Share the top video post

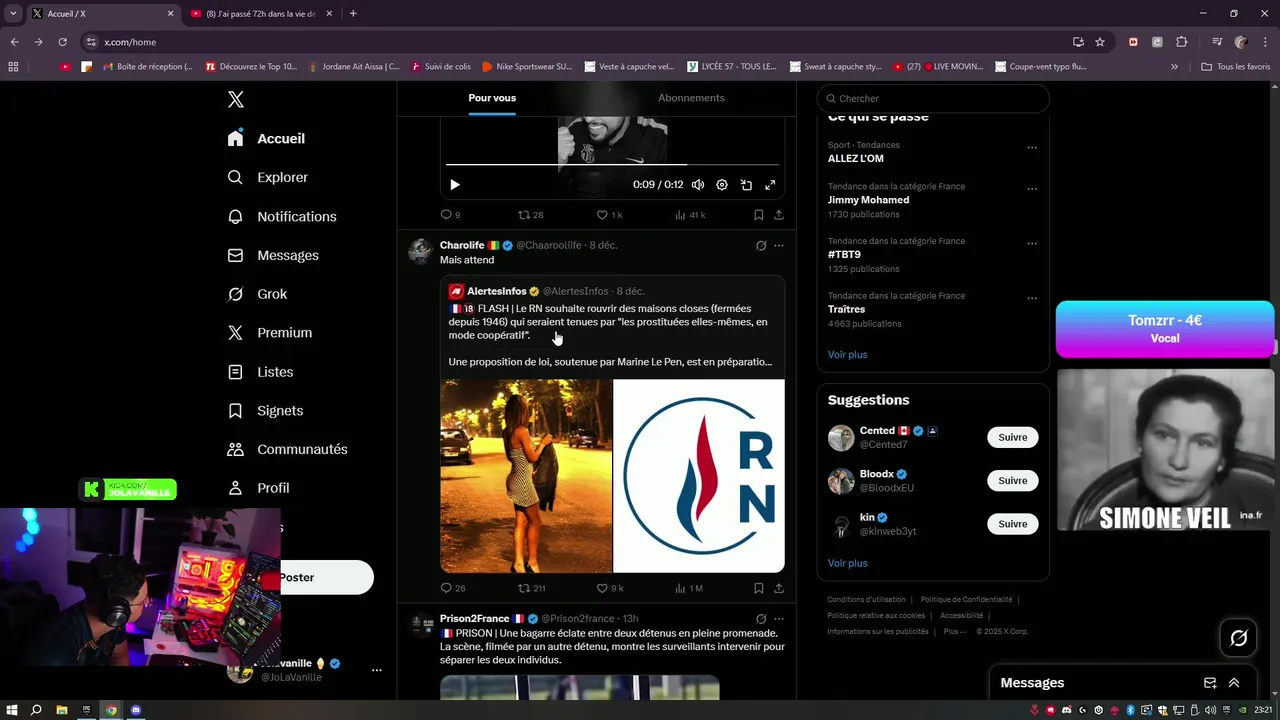(779, 215)
